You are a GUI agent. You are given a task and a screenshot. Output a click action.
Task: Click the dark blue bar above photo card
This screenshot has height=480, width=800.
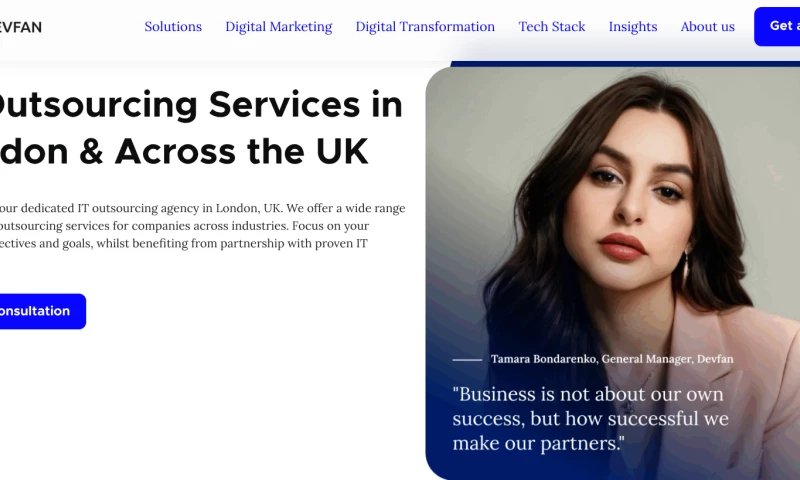click(625, 64)
